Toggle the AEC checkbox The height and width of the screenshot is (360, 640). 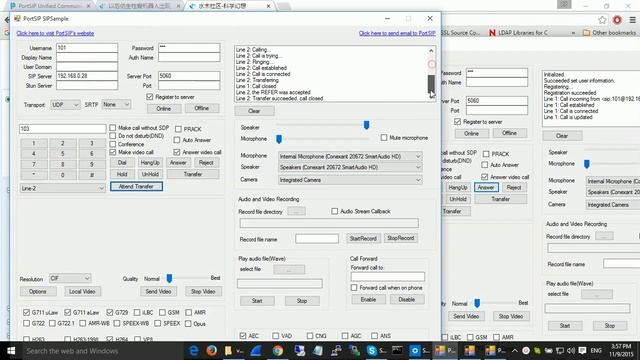pyautogui.click(x=243, y=336)
